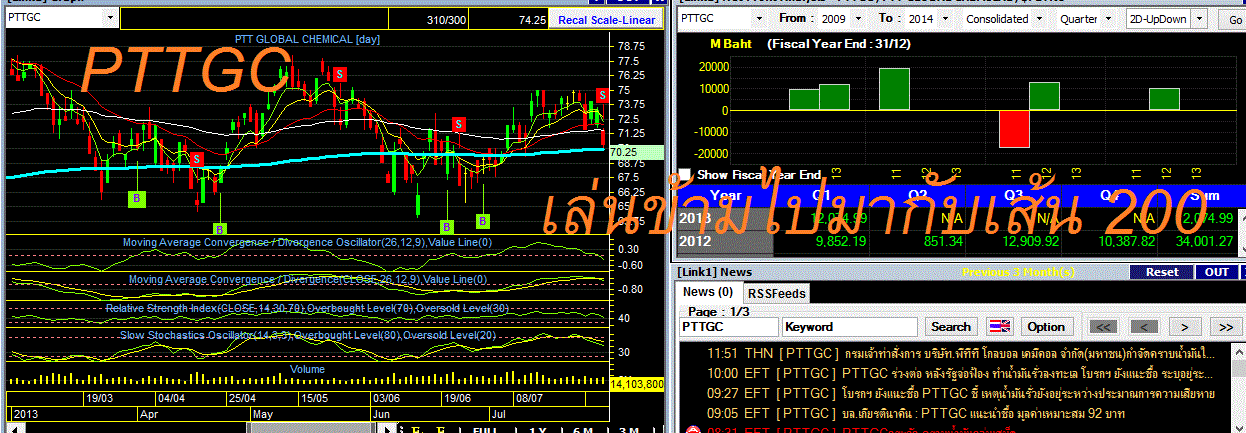Go to the last news page (>>)
Screen dimensions: 1246x433
[1225, 327]
